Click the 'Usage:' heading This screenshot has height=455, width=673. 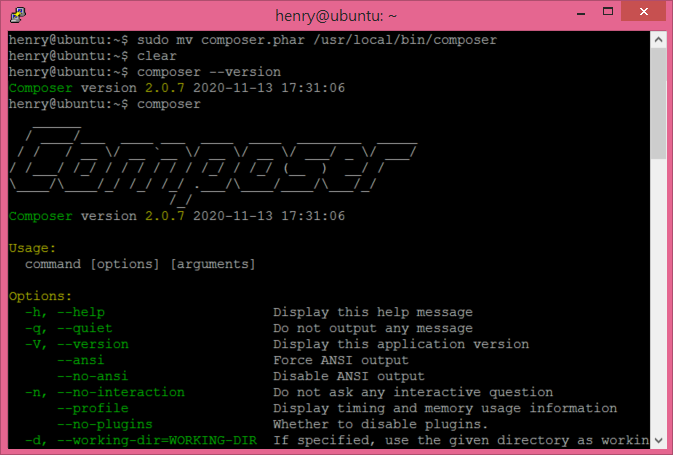pos(32,248)
